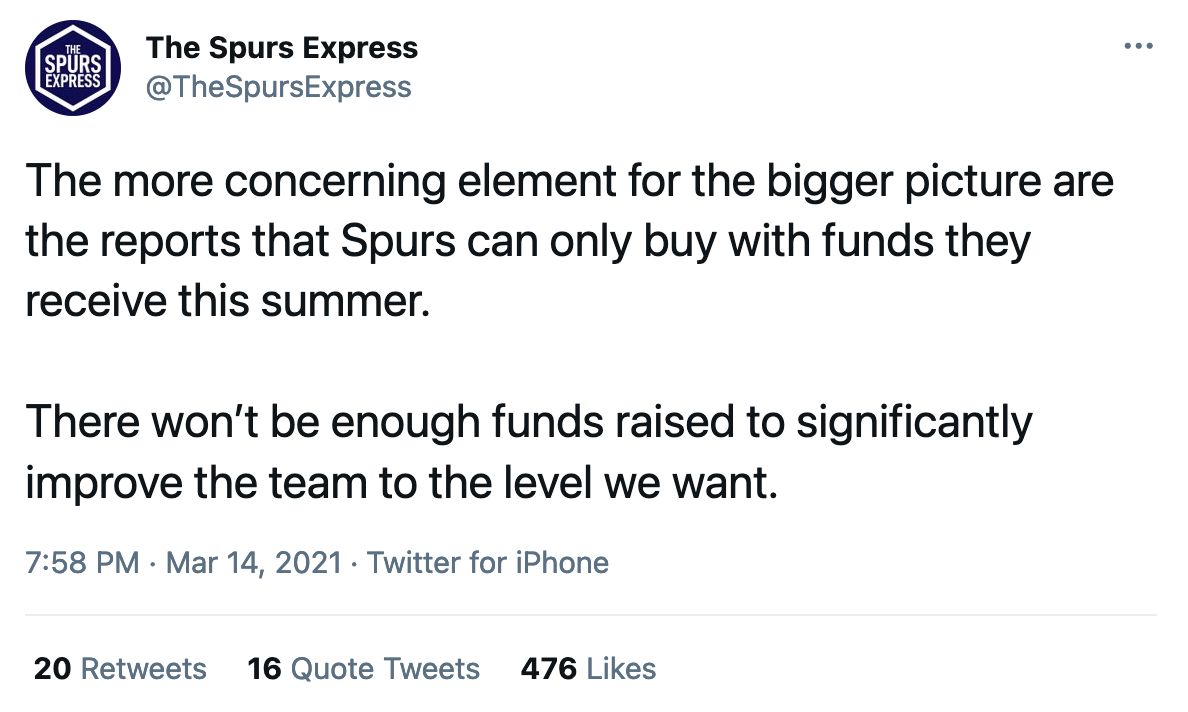Viewport: 1188px width, 712px height.
Task: Show who gave the 476 Likes
Action: pos(588,668)
